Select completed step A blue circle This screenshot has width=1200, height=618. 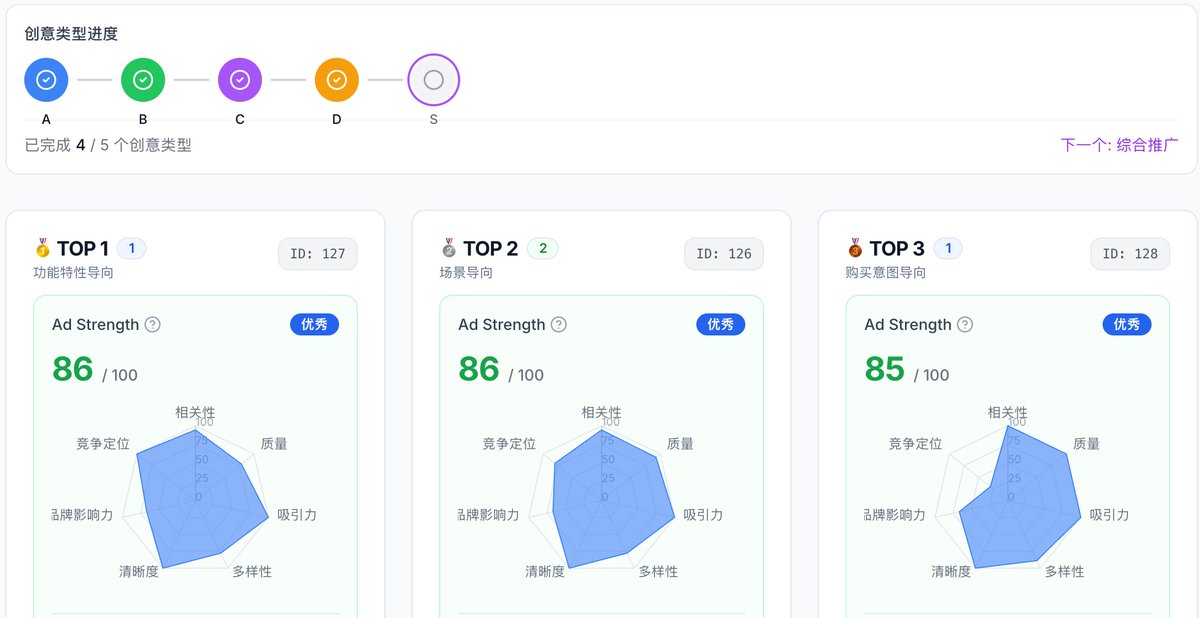point(46,80)
